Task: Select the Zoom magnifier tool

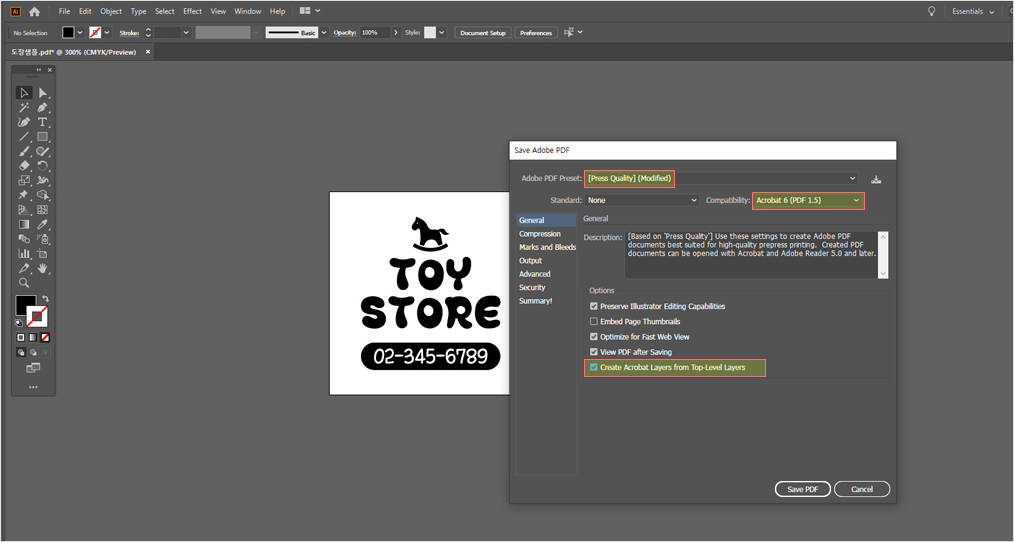Action: click(24, 283)
